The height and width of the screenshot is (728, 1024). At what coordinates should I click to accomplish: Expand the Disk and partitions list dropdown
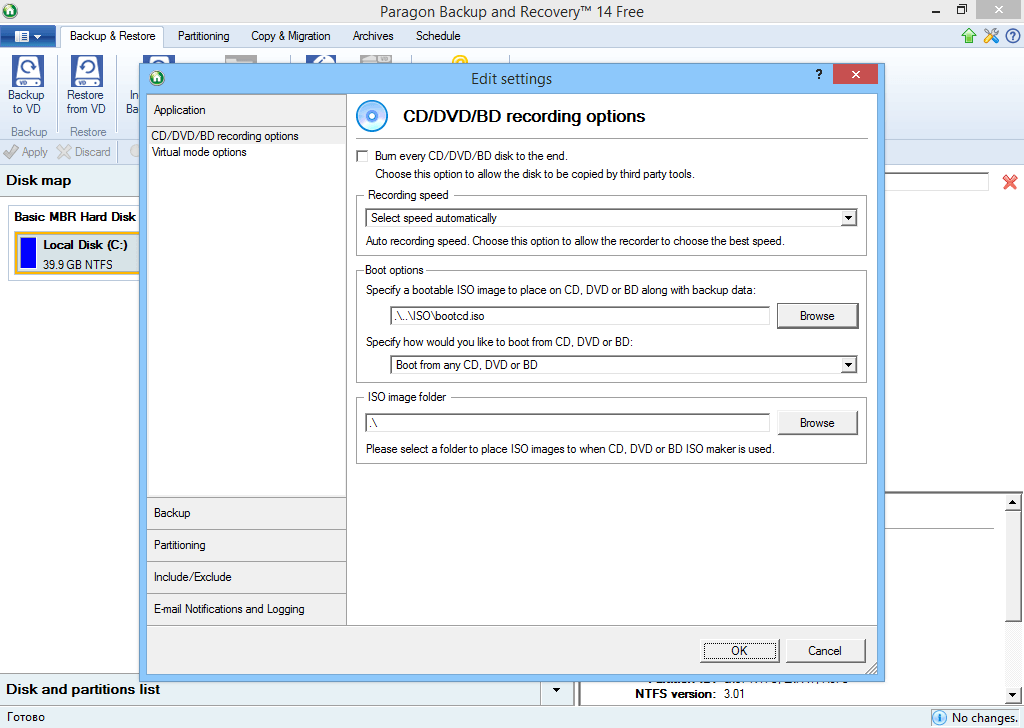point(556,690)
